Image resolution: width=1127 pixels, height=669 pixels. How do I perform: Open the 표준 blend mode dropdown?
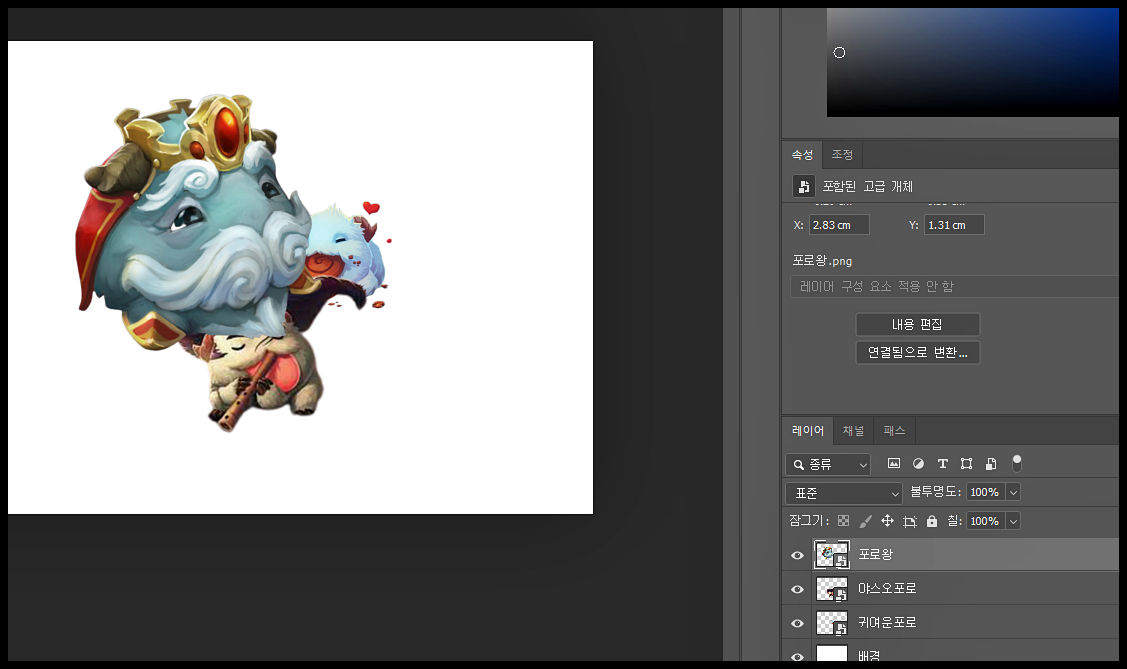point(844,493)
